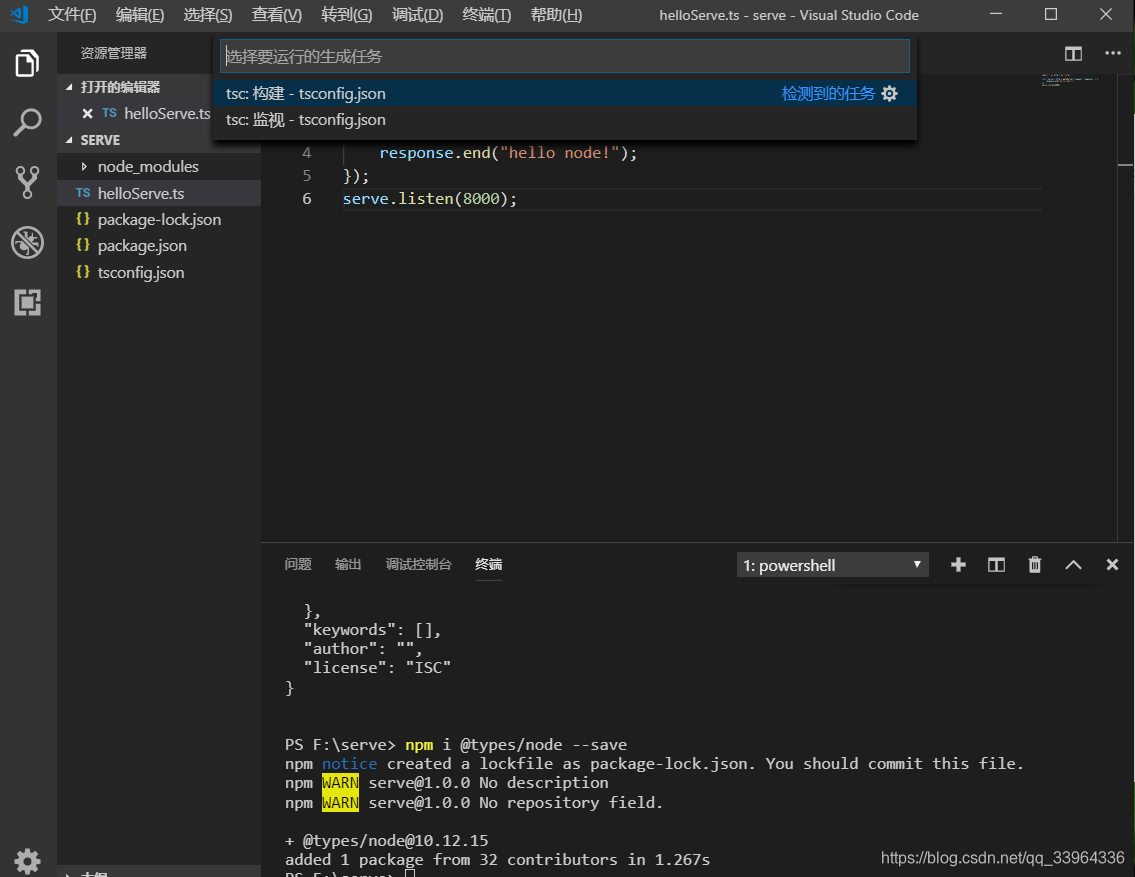Split the terminal panel
This screenshot has width=1135, height=877.
click(997, 564)
